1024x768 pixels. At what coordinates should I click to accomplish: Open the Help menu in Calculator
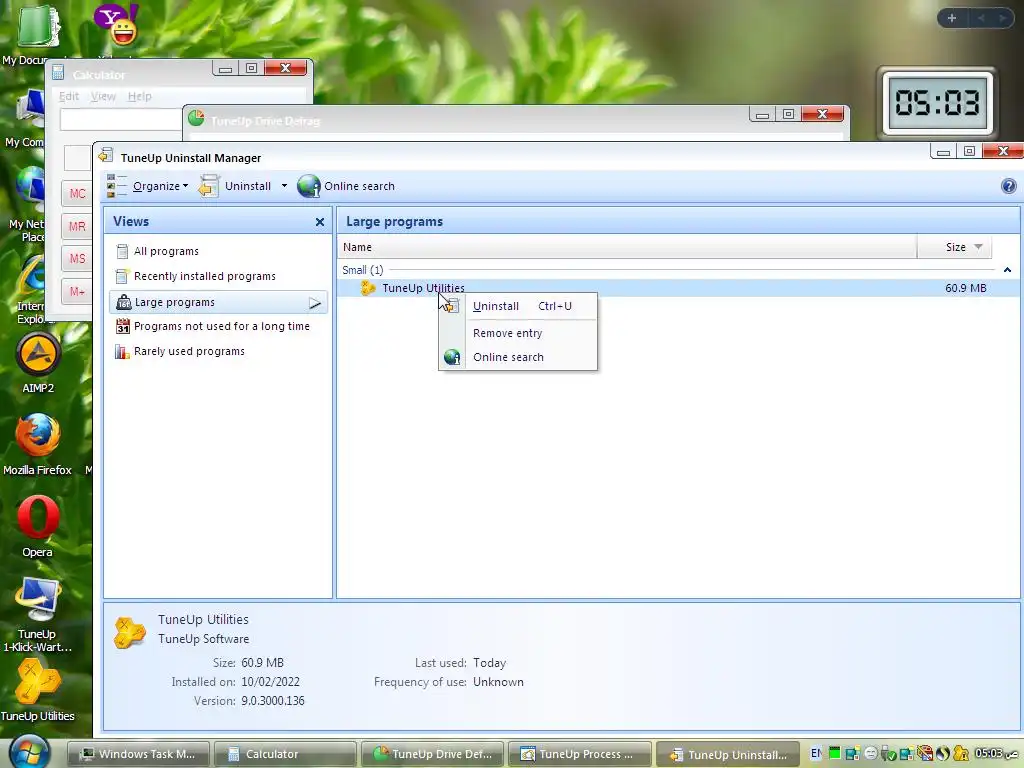pyautogui.click(x=139, y=97)
